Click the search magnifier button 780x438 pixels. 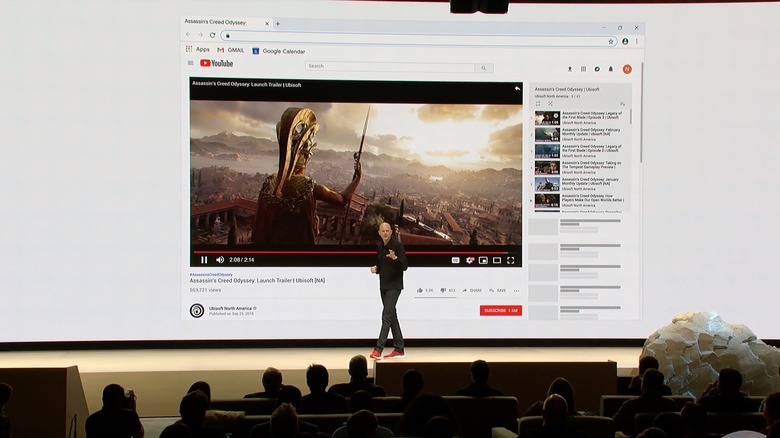tap(484, 68)
